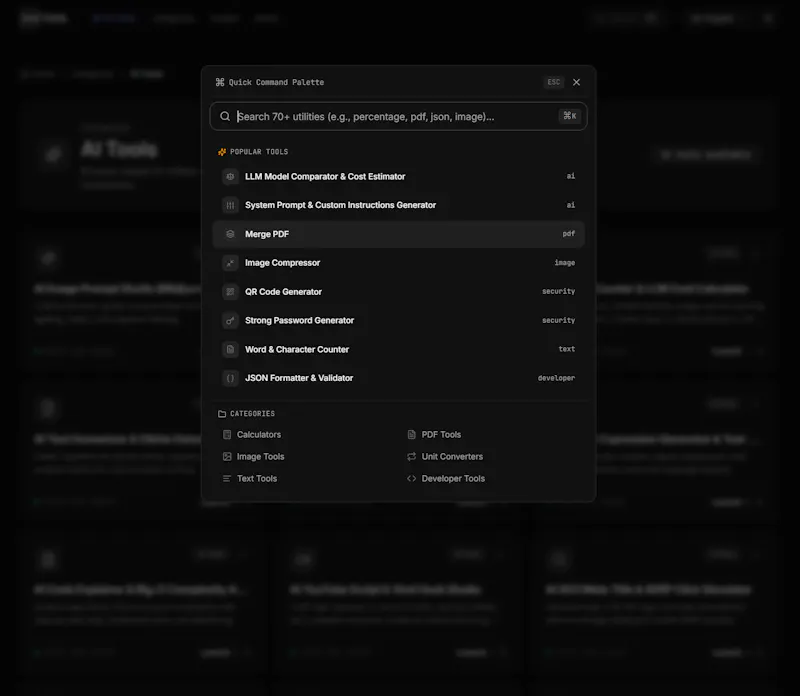
Task: Click the PDF Tools category icon
Action: 412,435
